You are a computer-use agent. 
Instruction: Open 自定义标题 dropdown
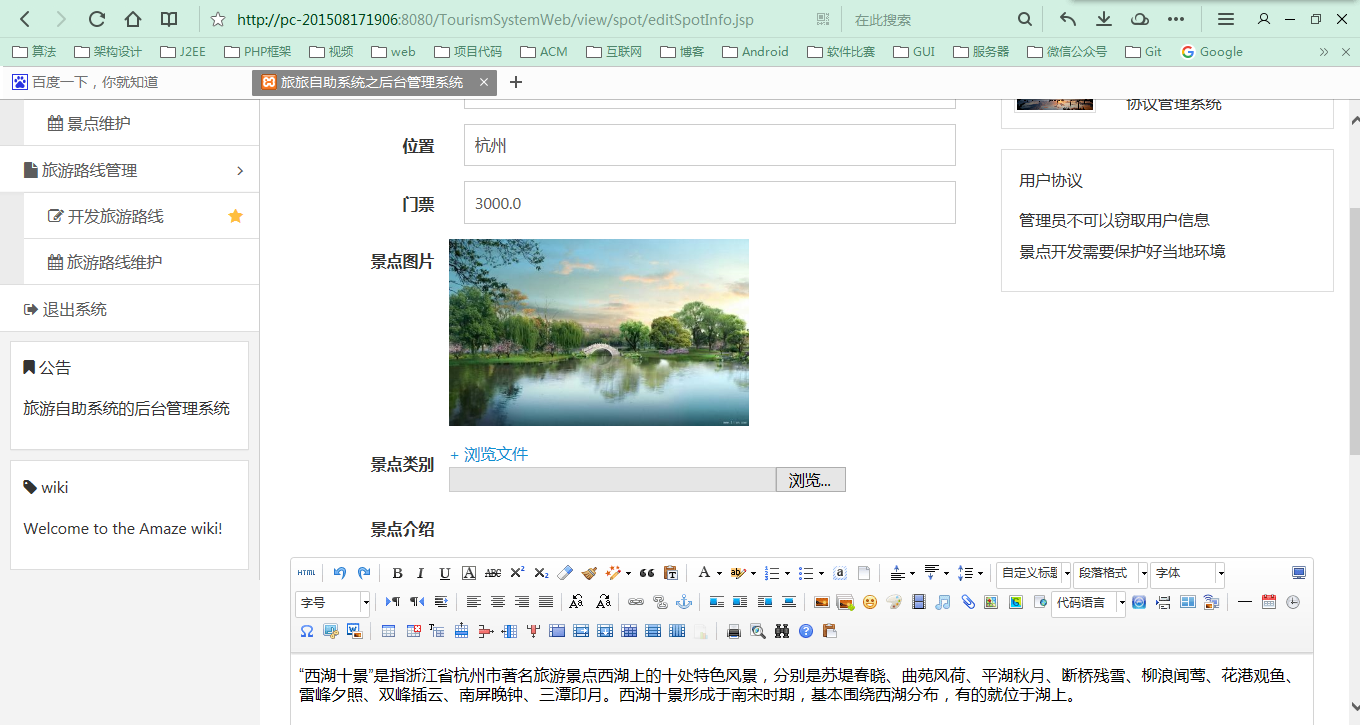[x=1033, y=574]
